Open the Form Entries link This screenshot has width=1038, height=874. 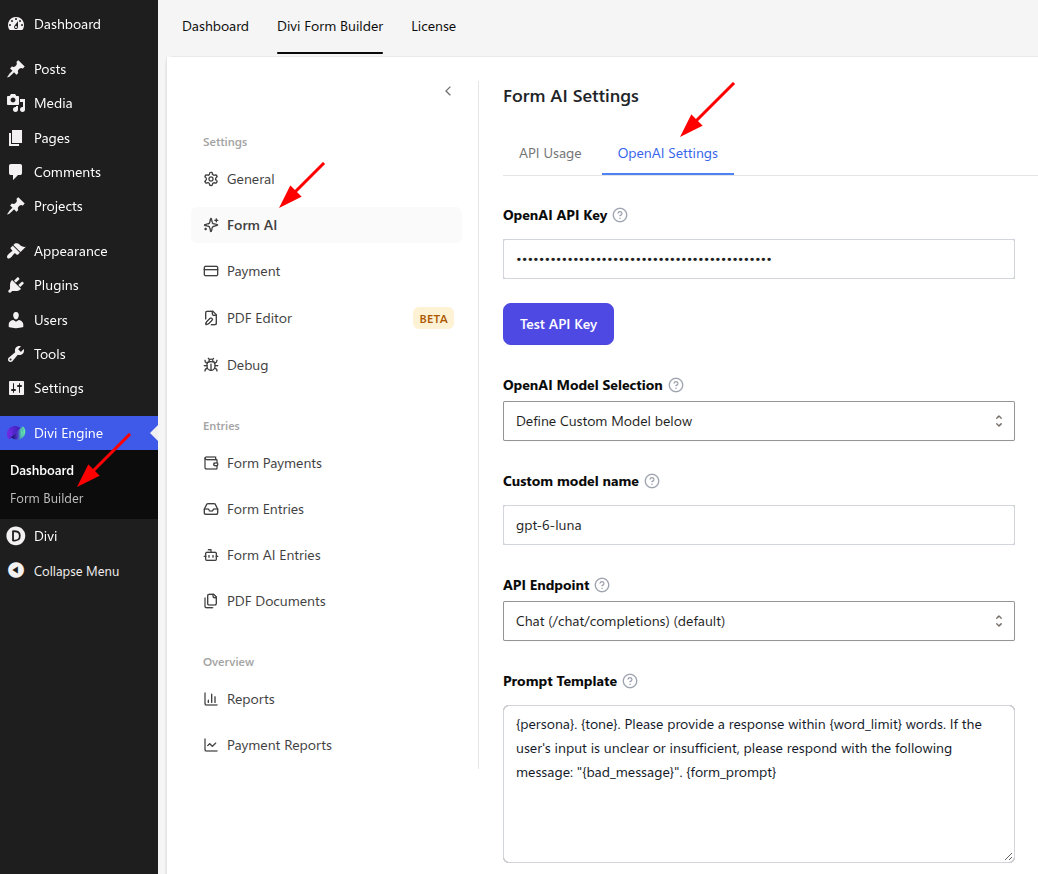click(x=265, y=509)
